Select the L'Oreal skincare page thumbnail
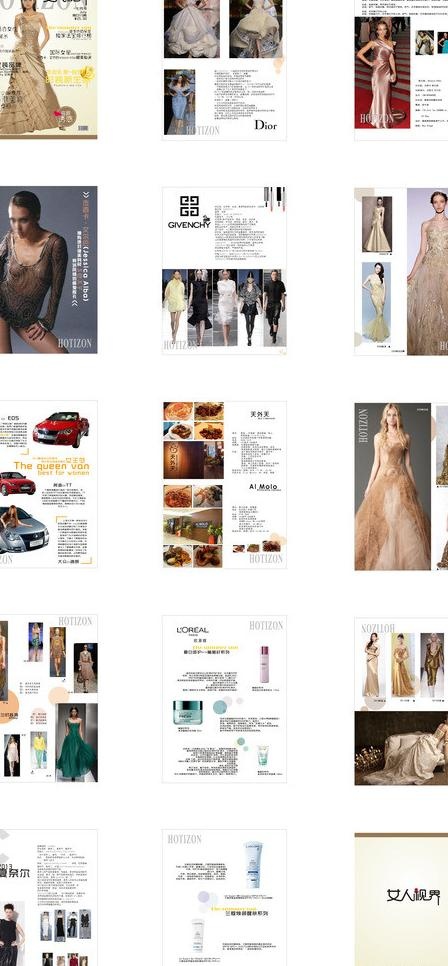This screenshot has height=966, width=448. (x=224, y=699)
